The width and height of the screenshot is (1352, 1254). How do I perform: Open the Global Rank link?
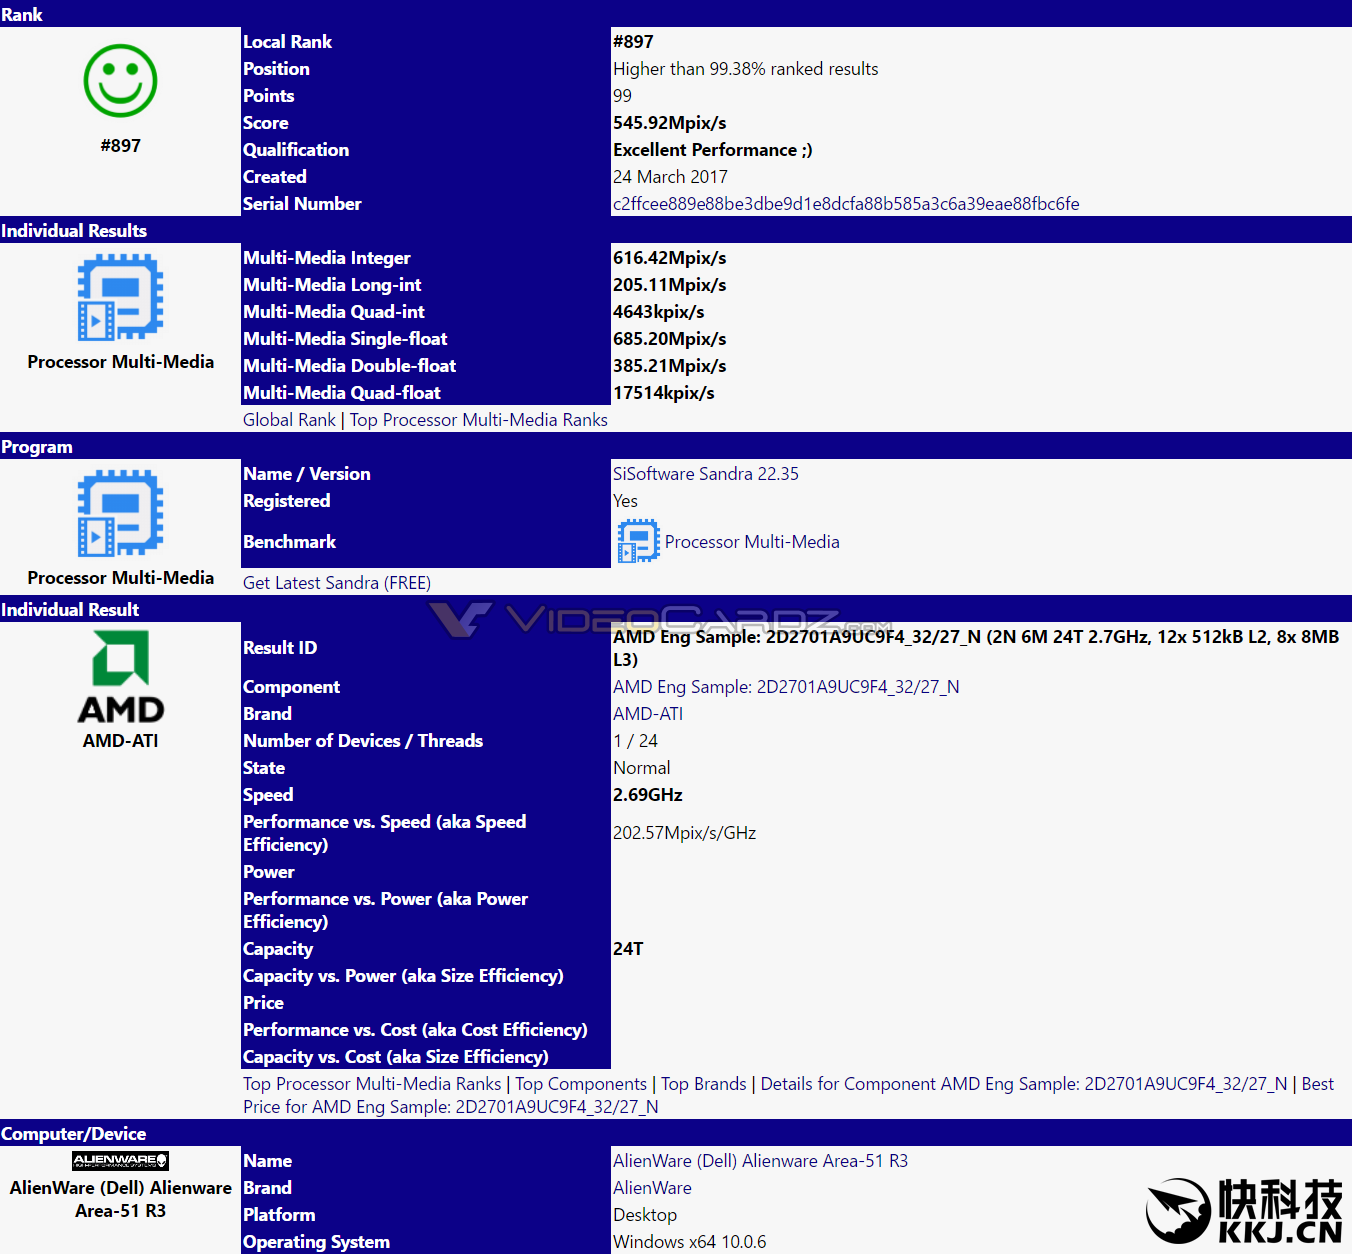click(289, 420)
